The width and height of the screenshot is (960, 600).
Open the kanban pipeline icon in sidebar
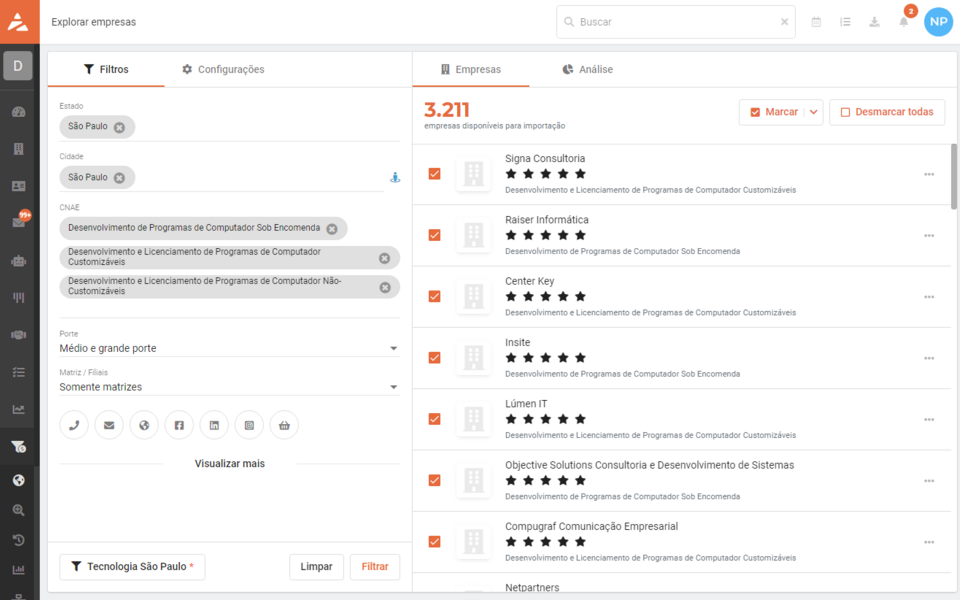[18, 298]
